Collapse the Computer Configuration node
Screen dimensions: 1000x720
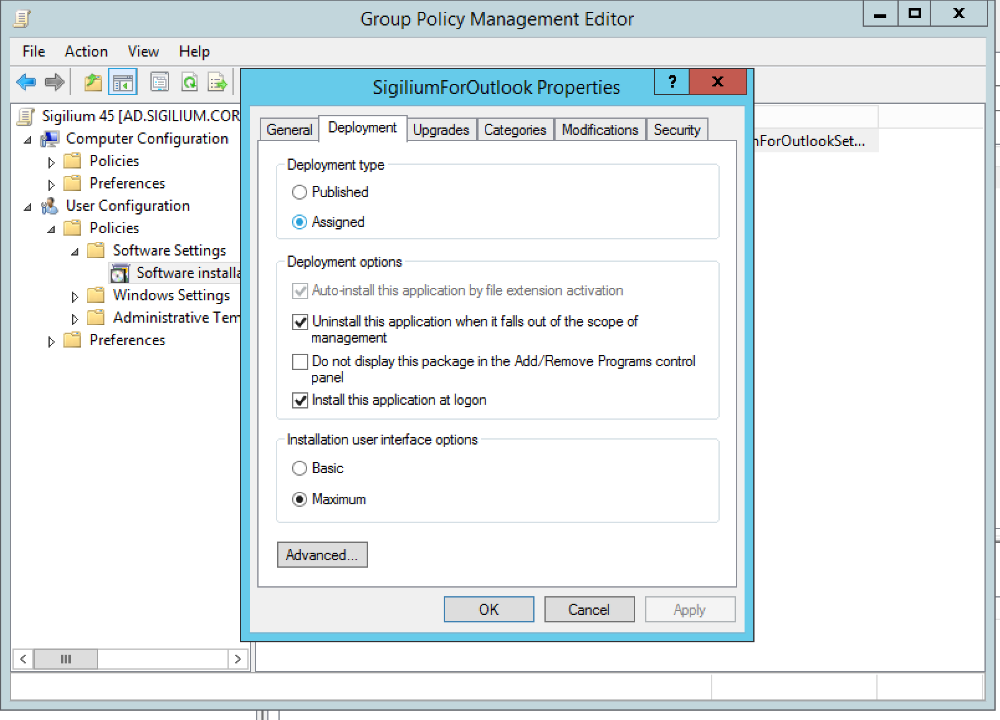[x=27, y=140]
